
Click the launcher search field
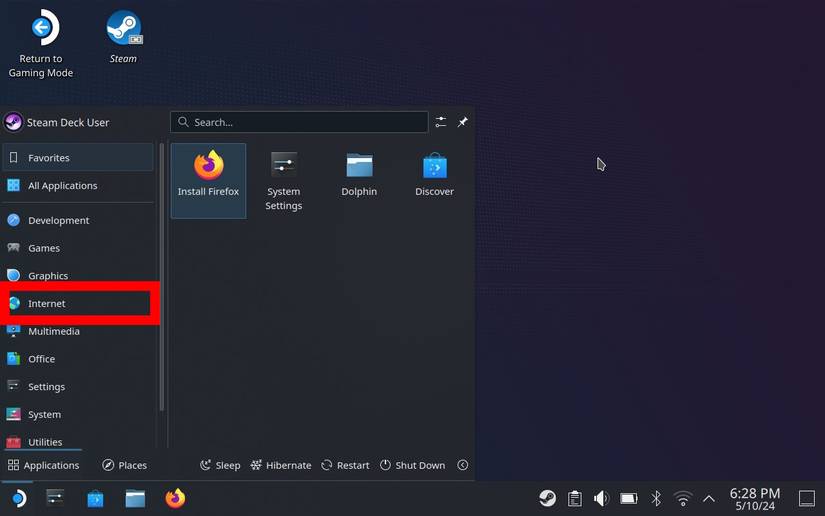coord(299,122)
